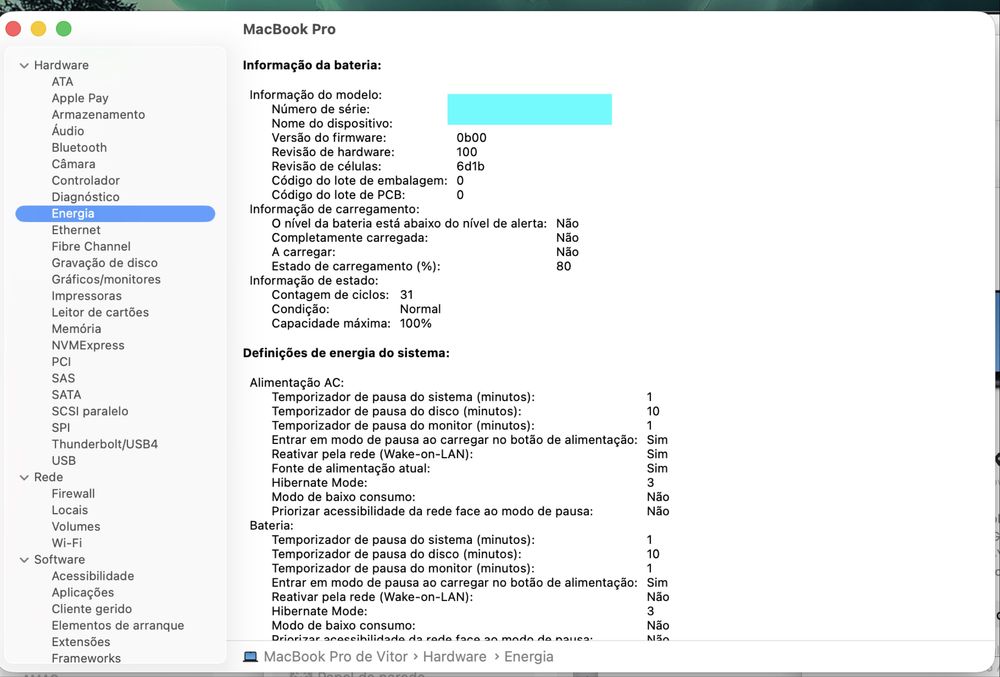Click Hardware in the bottom path bar
The width and height of the screenshot is (1000, 677).
(x=455, y=657)
